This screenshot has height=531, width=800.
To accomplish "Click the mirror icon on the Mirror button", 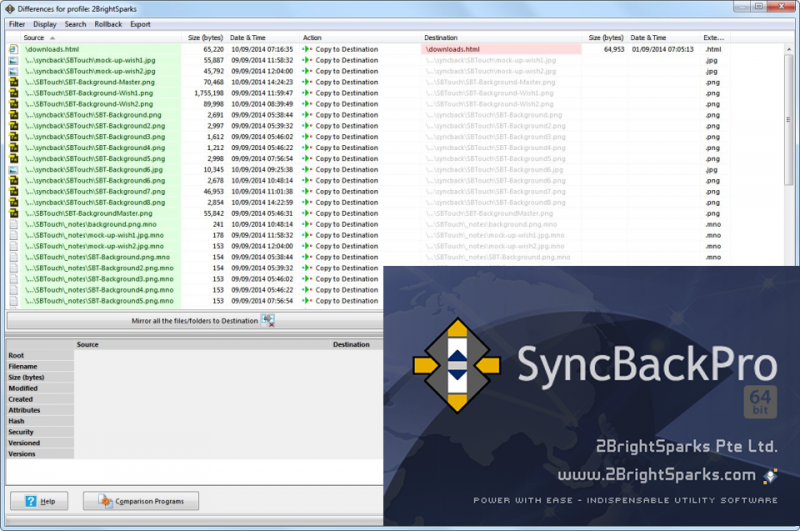I will (x=268, y=320).
